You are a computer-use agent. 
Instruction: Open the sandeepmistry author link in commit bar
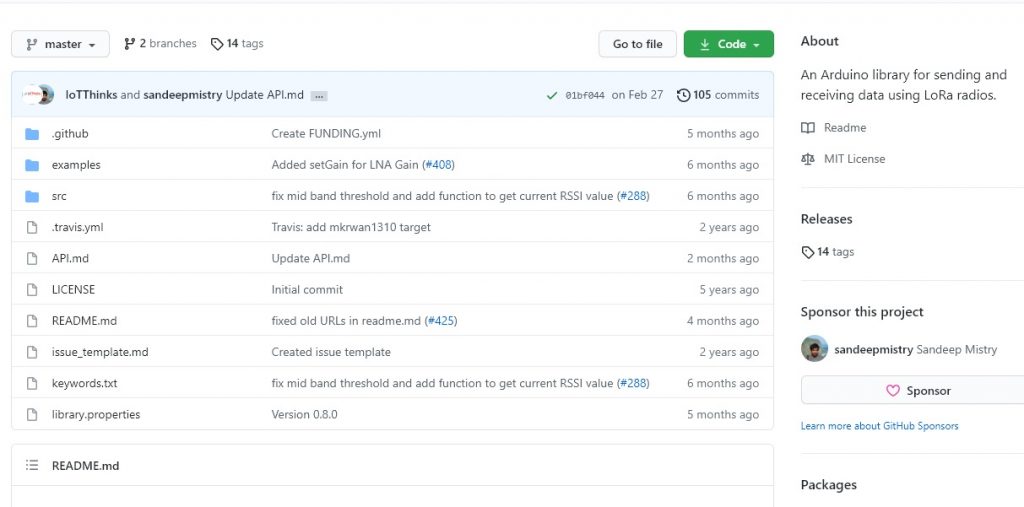pos(183,95)
